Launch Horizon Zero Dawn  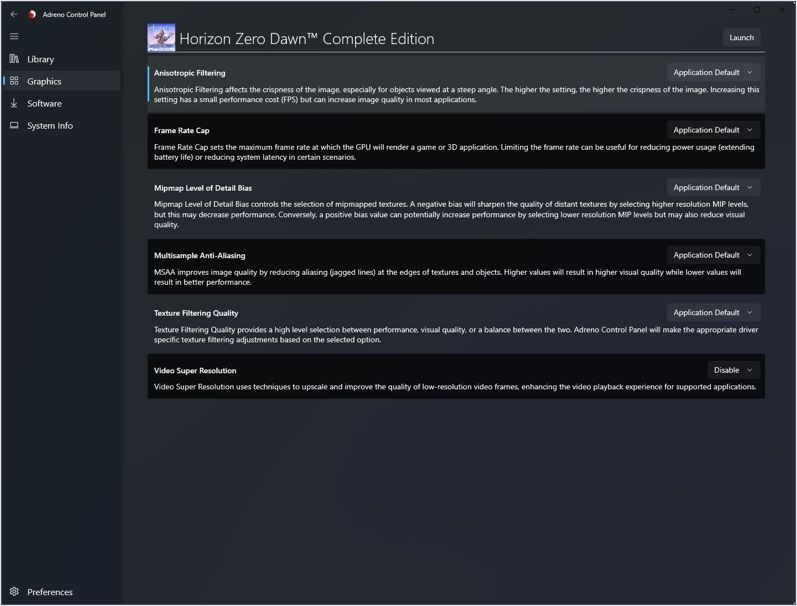tap(741, 38)
